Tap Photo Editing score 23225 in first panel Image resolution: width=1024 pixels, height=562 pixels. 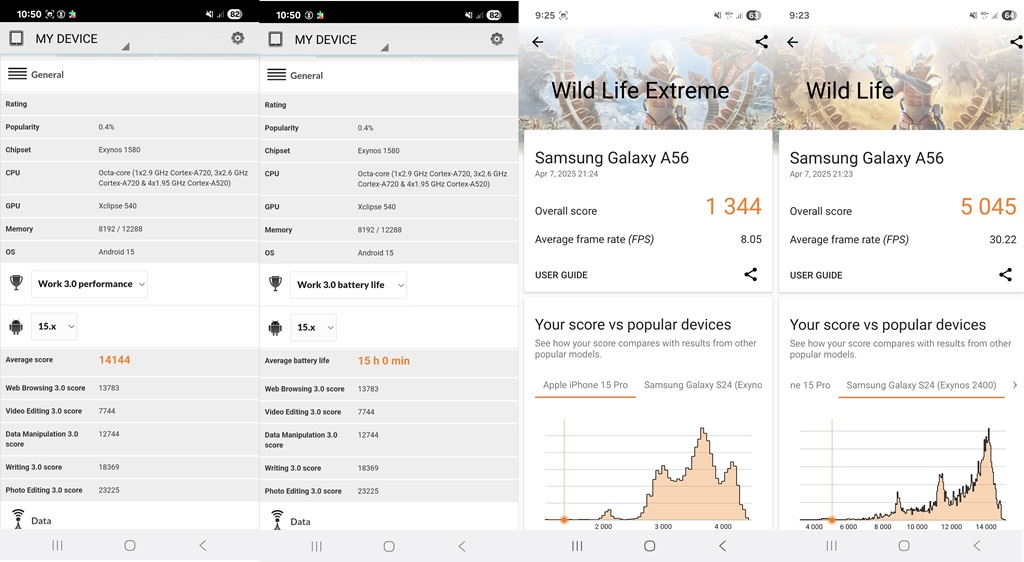pyautogui.click(x=109, y=490)
